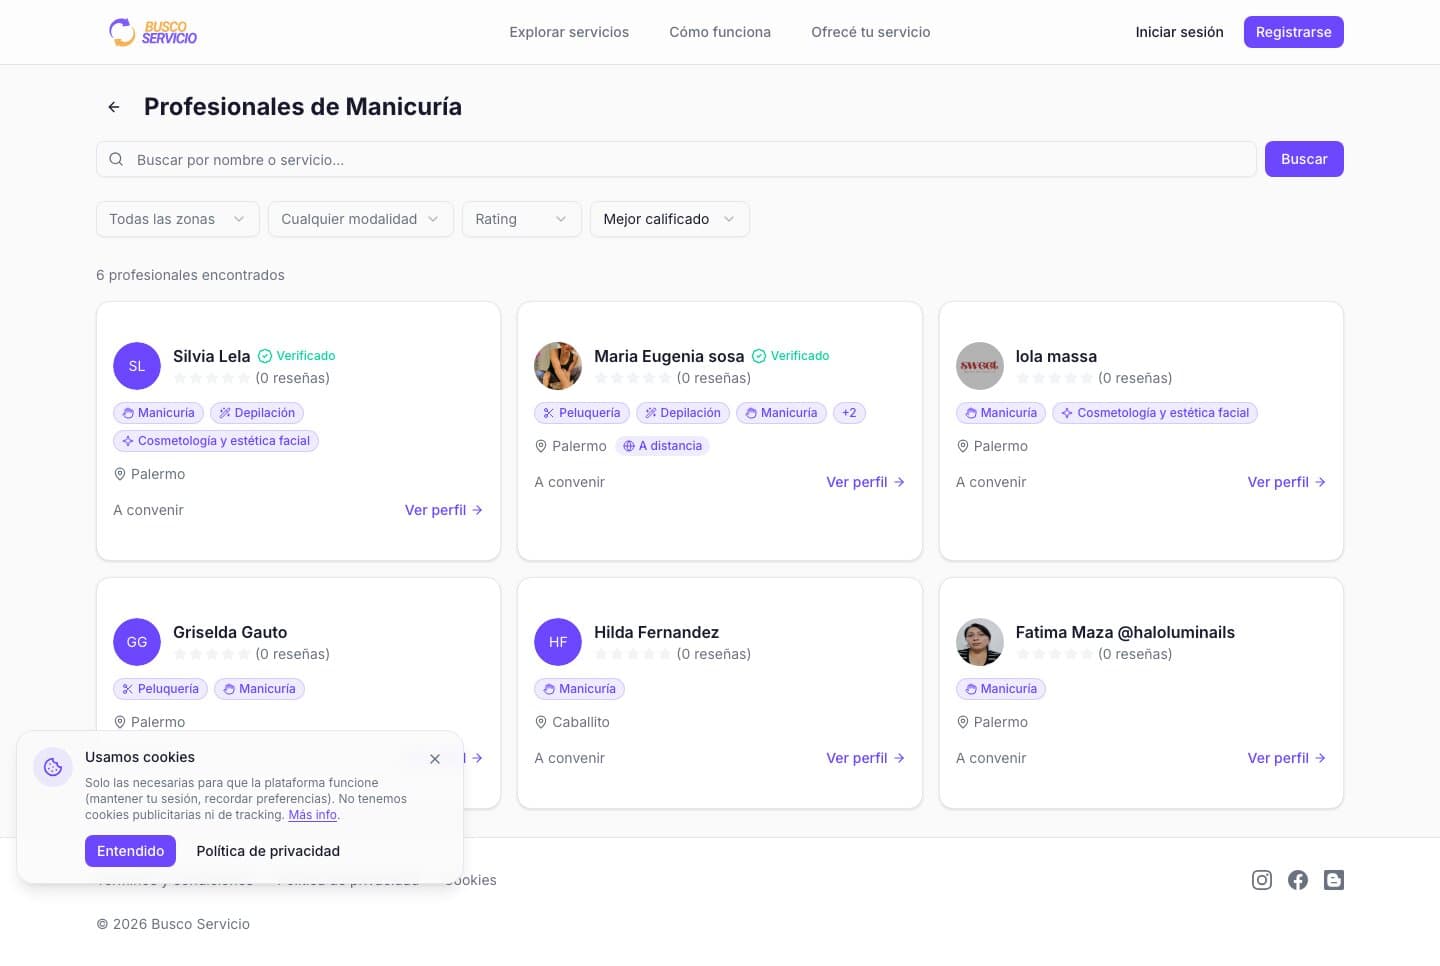Click the Caballito location on Hilda's card

(572, 722)
